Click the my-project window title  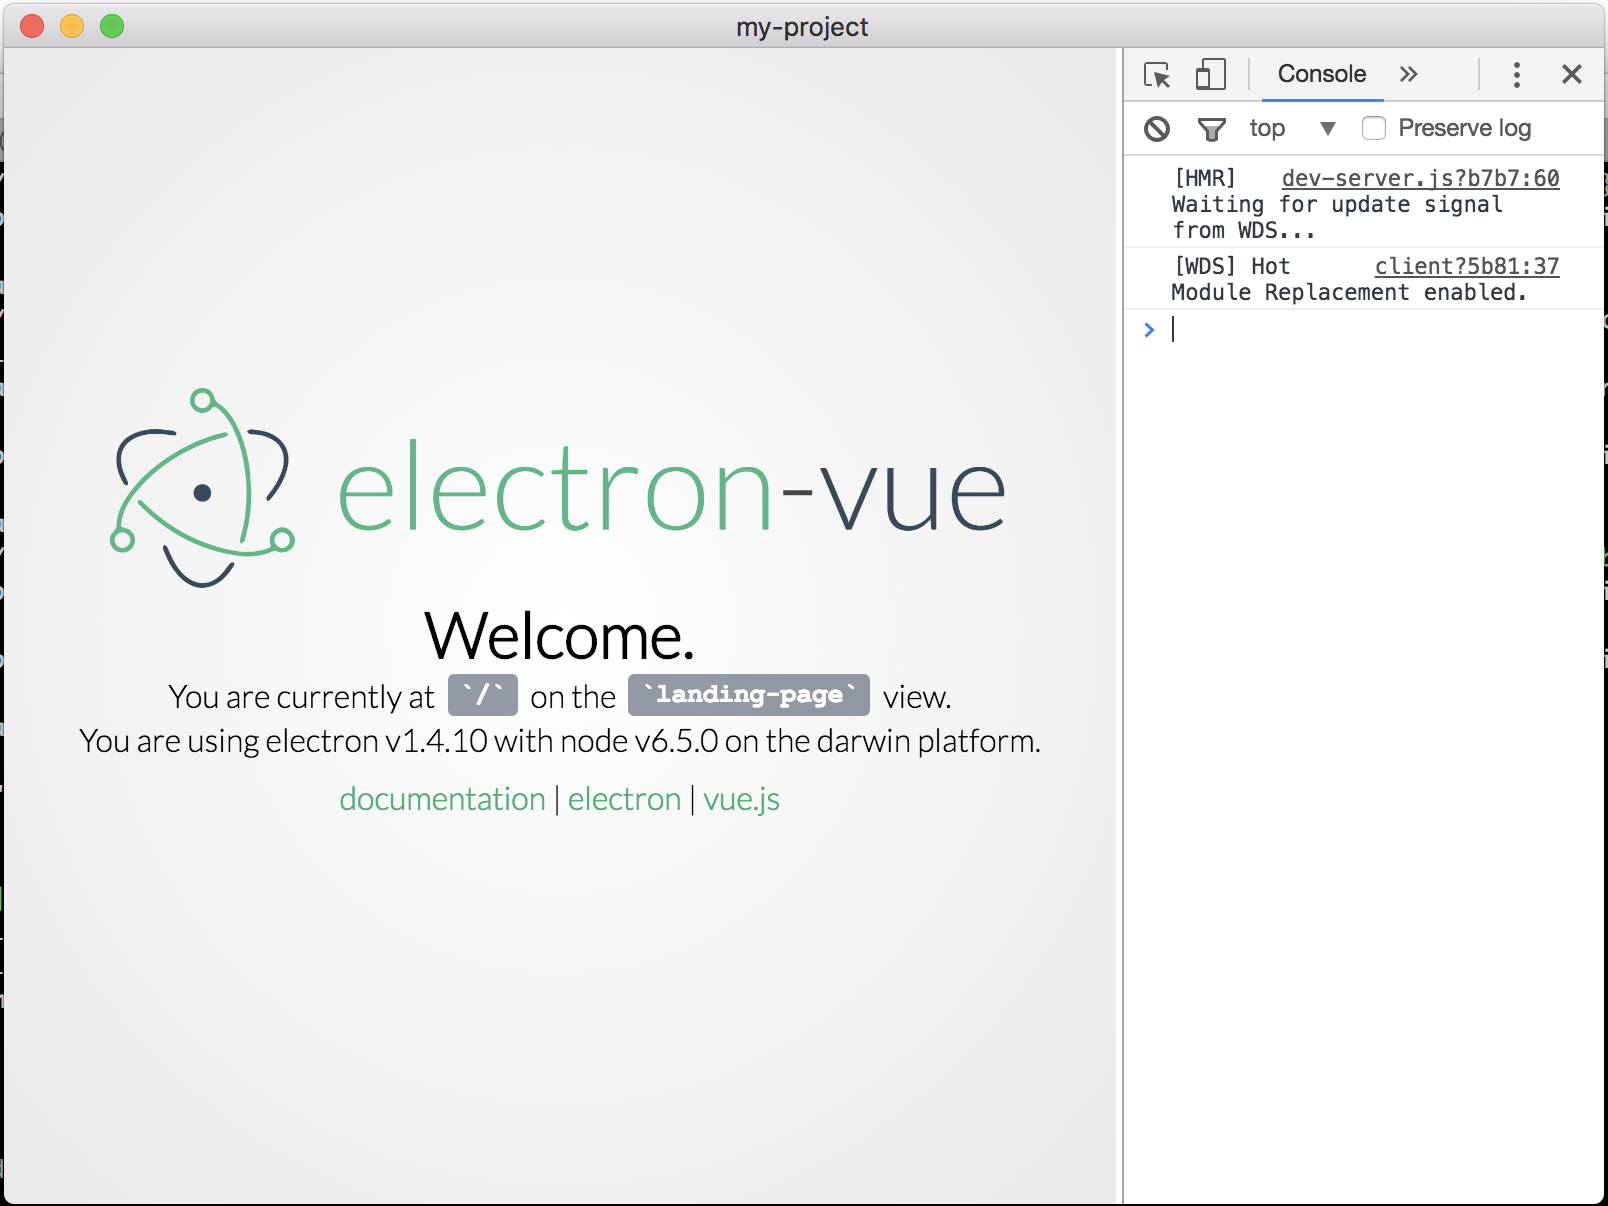pyautogui.click(x=802, y=27)
